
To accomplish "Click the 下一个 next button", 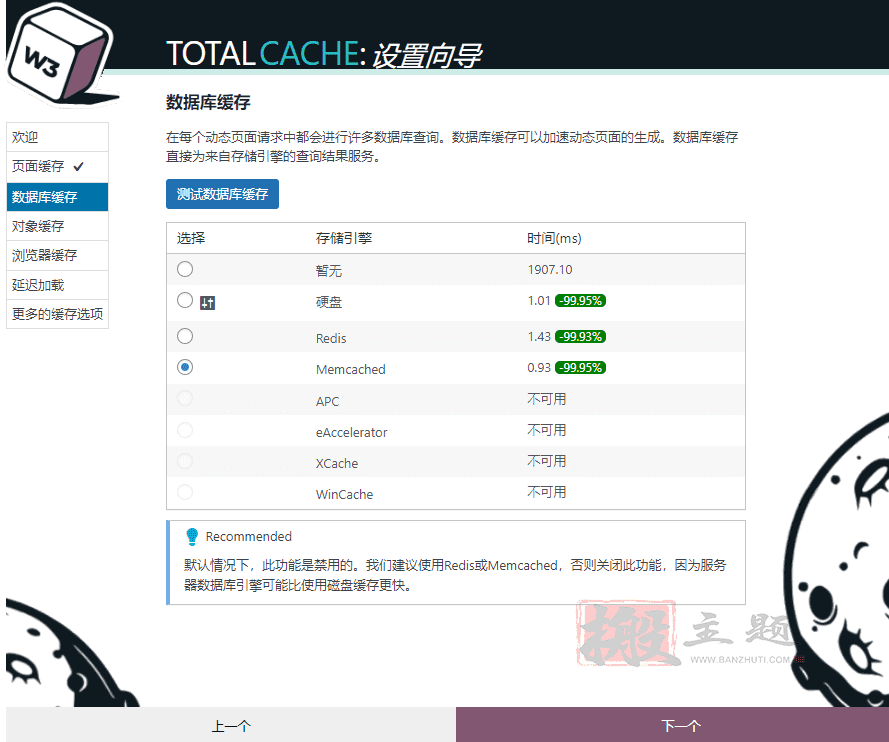I will (x=672, y=724).
